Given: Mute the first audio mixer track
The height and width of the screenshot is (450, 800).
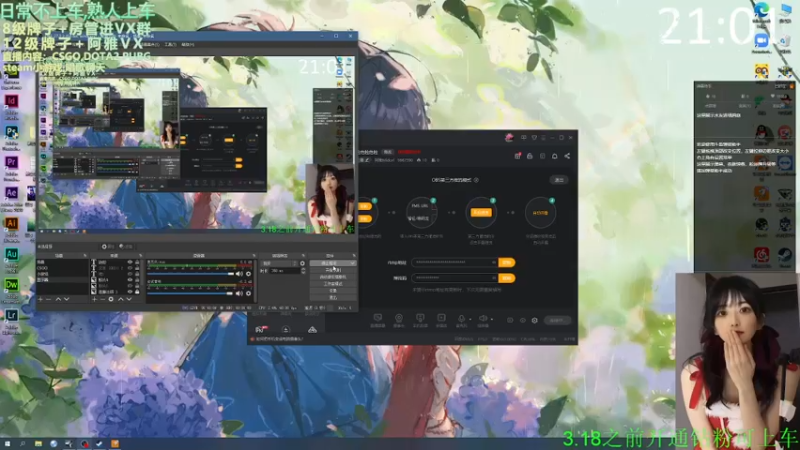Looking at the screenshot, I should tap(239, 273).
